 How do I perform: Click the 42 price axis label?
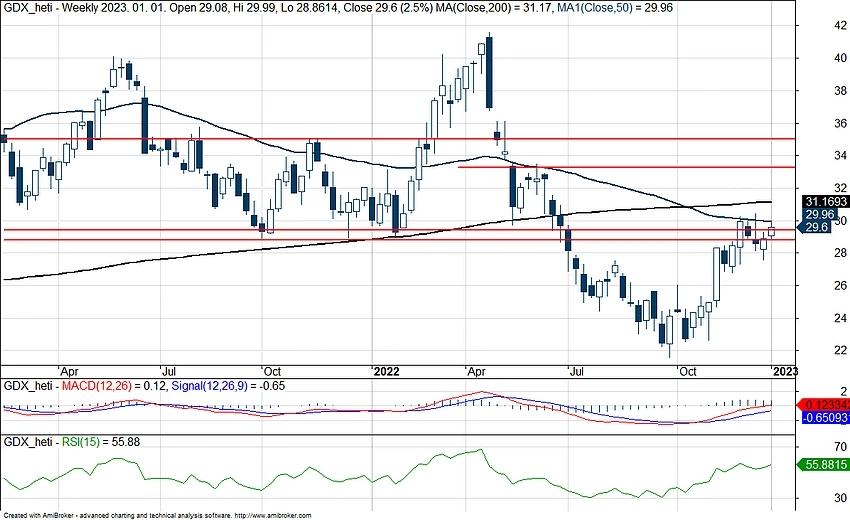(x=840, y=25)
